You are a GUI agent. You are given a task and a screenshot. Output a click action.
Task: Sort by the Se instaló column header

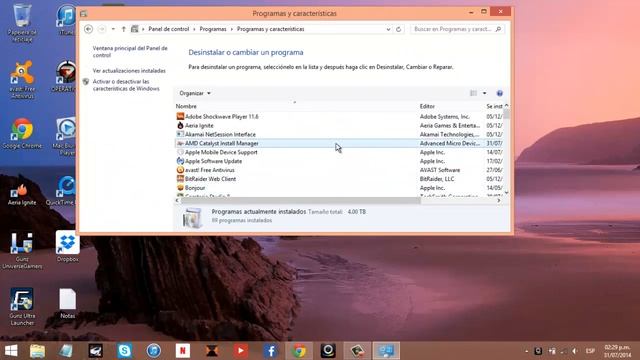click(x=494, y=106)
